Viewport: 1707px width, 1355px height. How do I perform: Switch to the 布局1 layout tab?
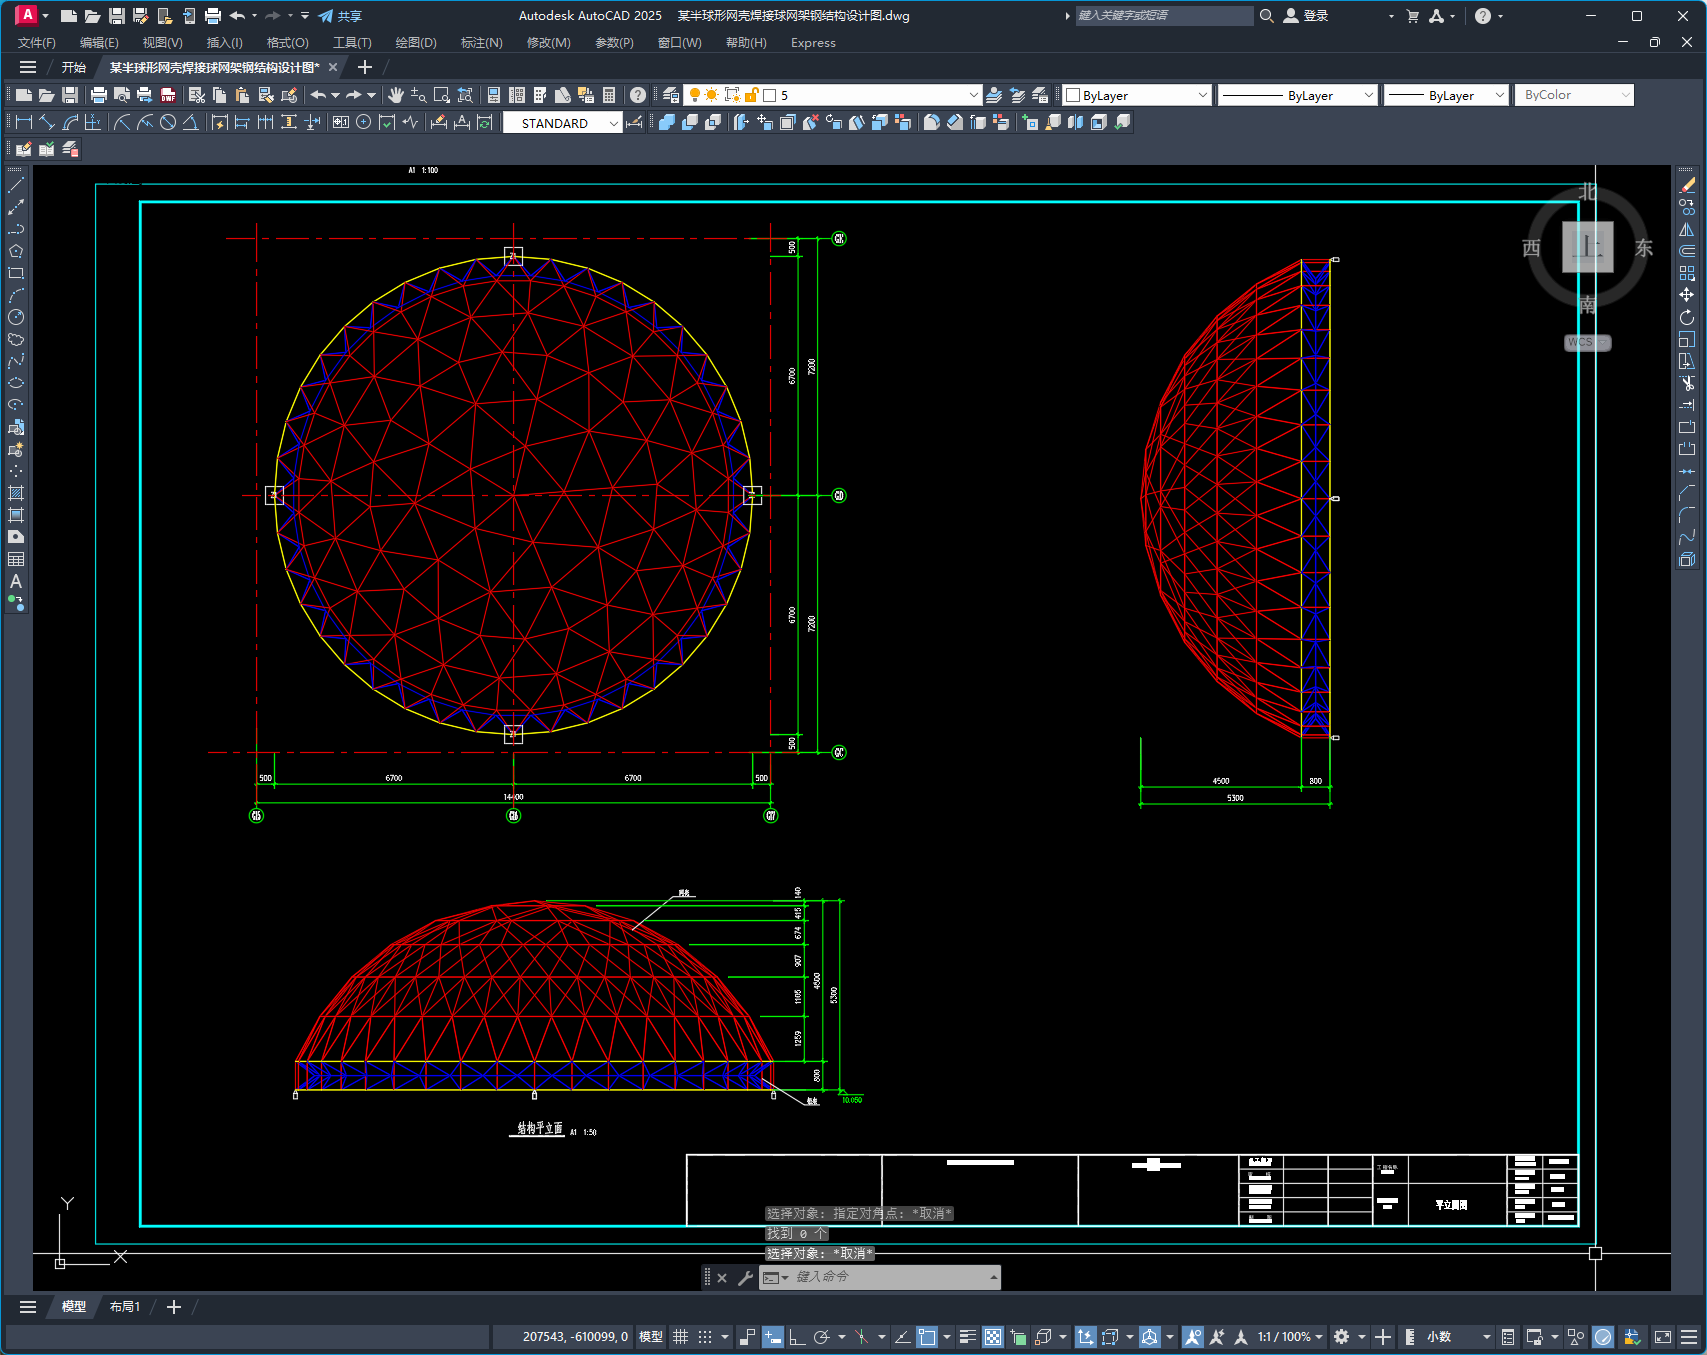coord(125,1307)
